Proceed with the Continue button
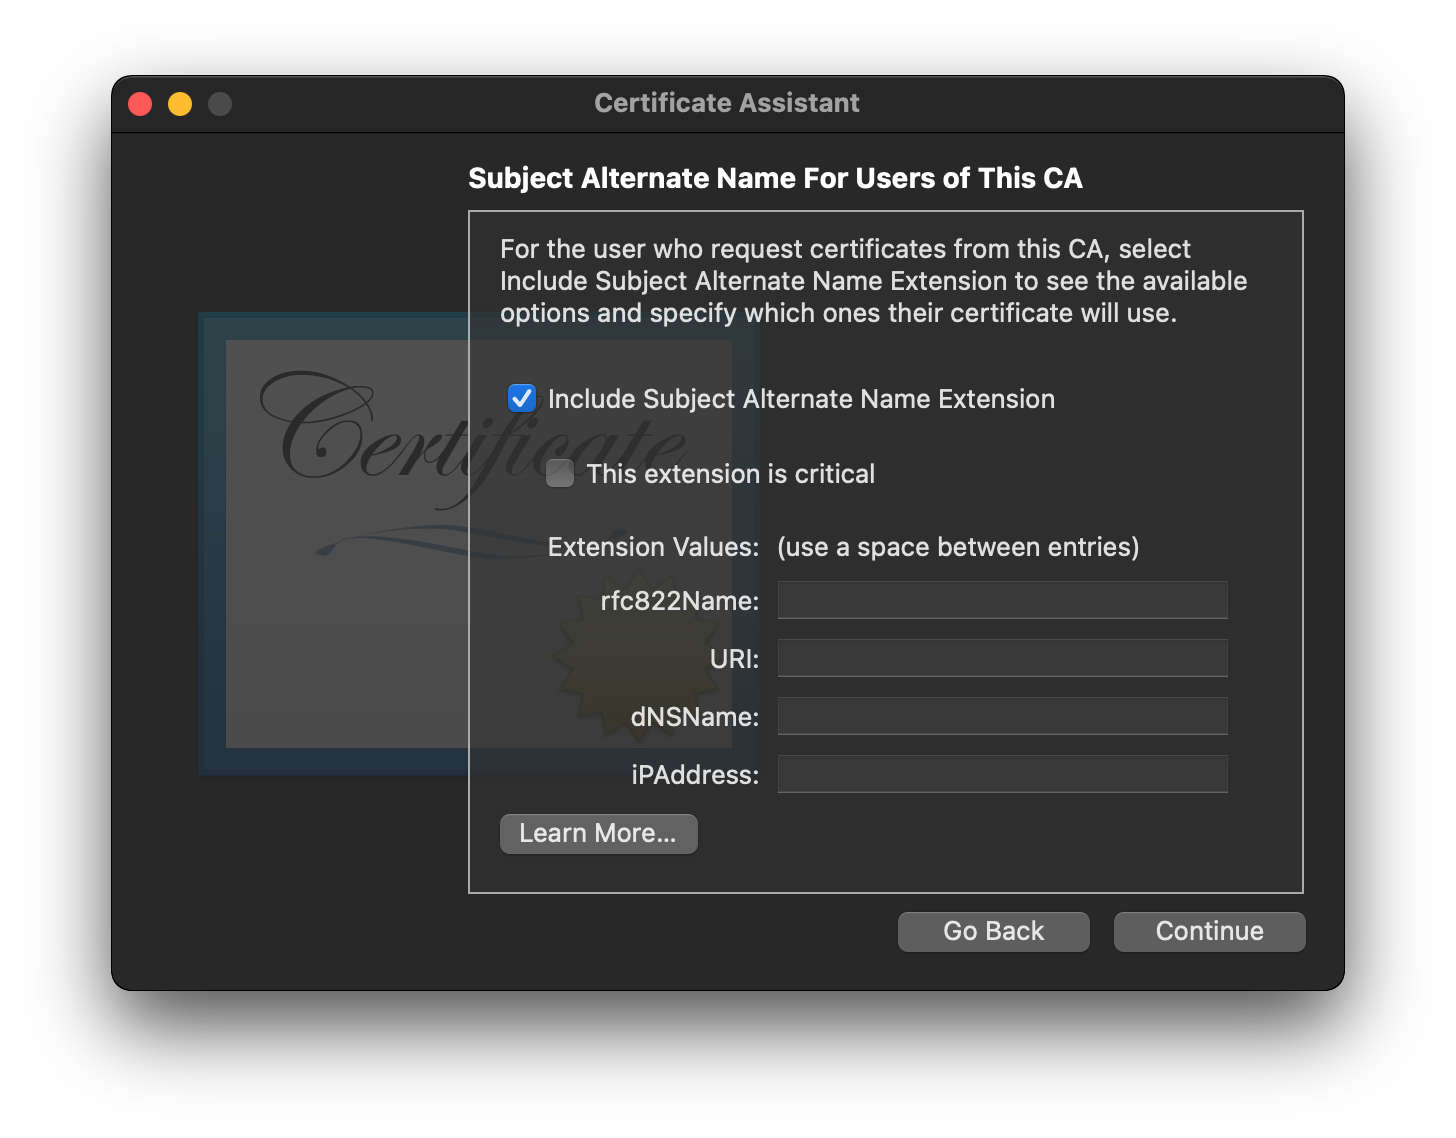This screenshot has height=1138, width=1456. [1209, 932]
